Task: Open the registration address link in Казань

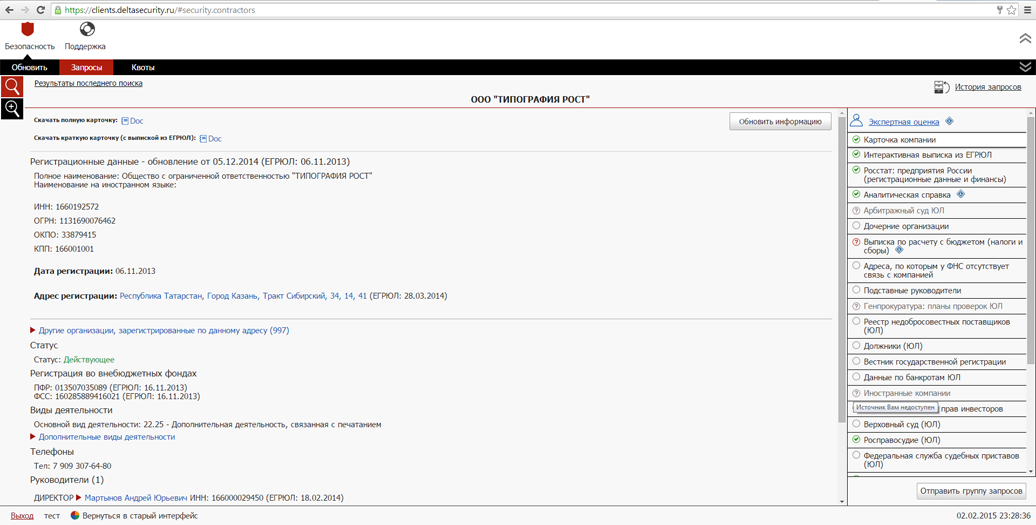Action: click(243, 296)
